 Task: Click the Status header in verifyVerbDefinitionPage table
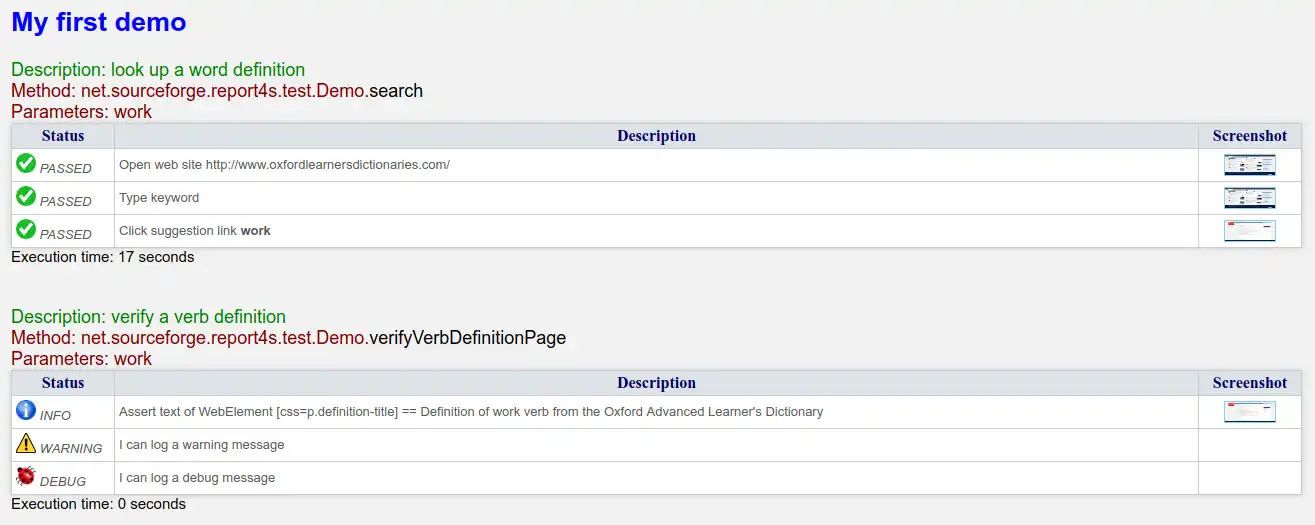[63, 383]
